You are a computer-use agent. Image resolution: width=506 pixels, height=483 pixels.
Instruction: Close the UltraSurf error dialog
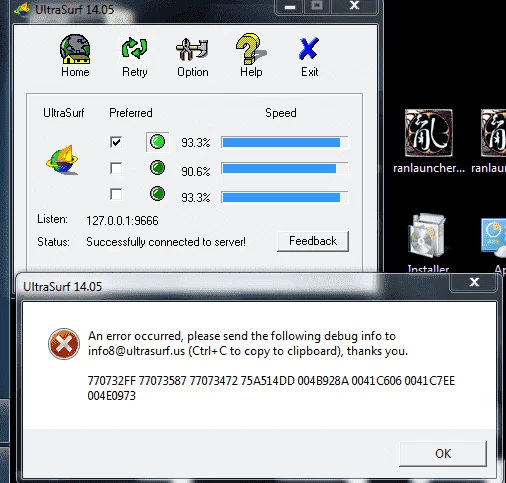(x=474, y=282)
